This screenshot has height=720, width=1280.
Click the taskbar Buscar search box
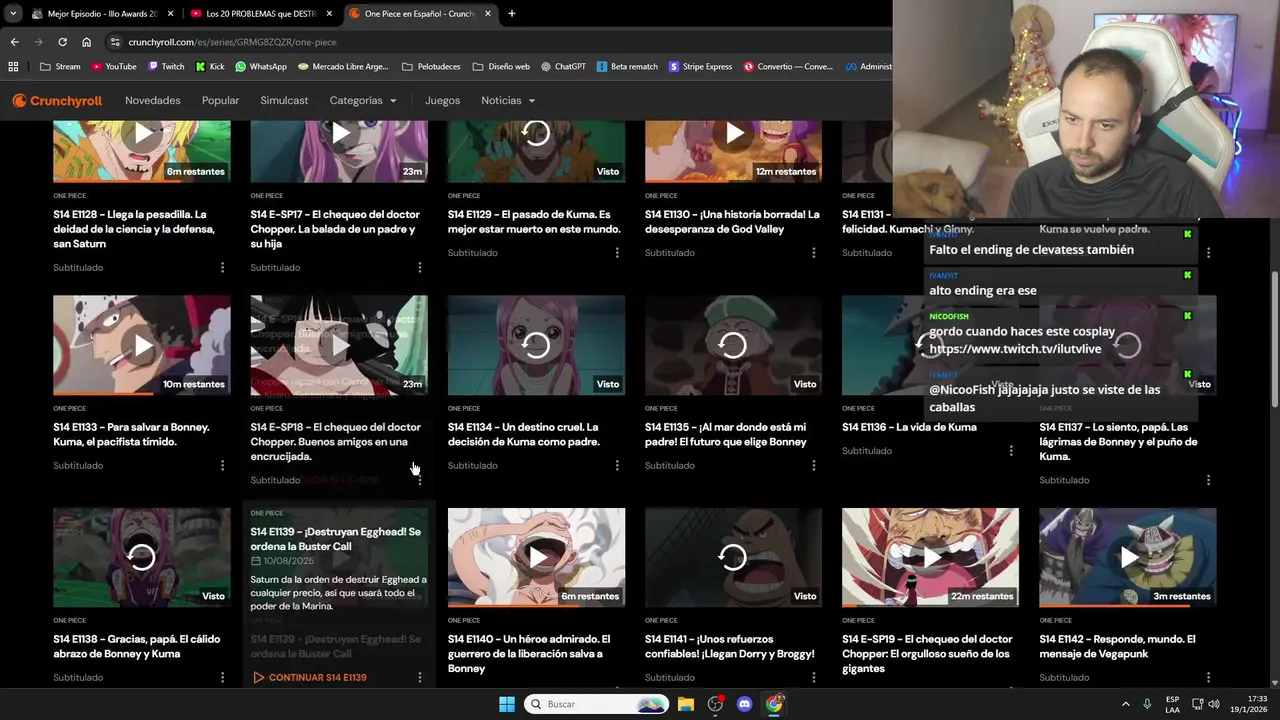[x=597, y=704]
